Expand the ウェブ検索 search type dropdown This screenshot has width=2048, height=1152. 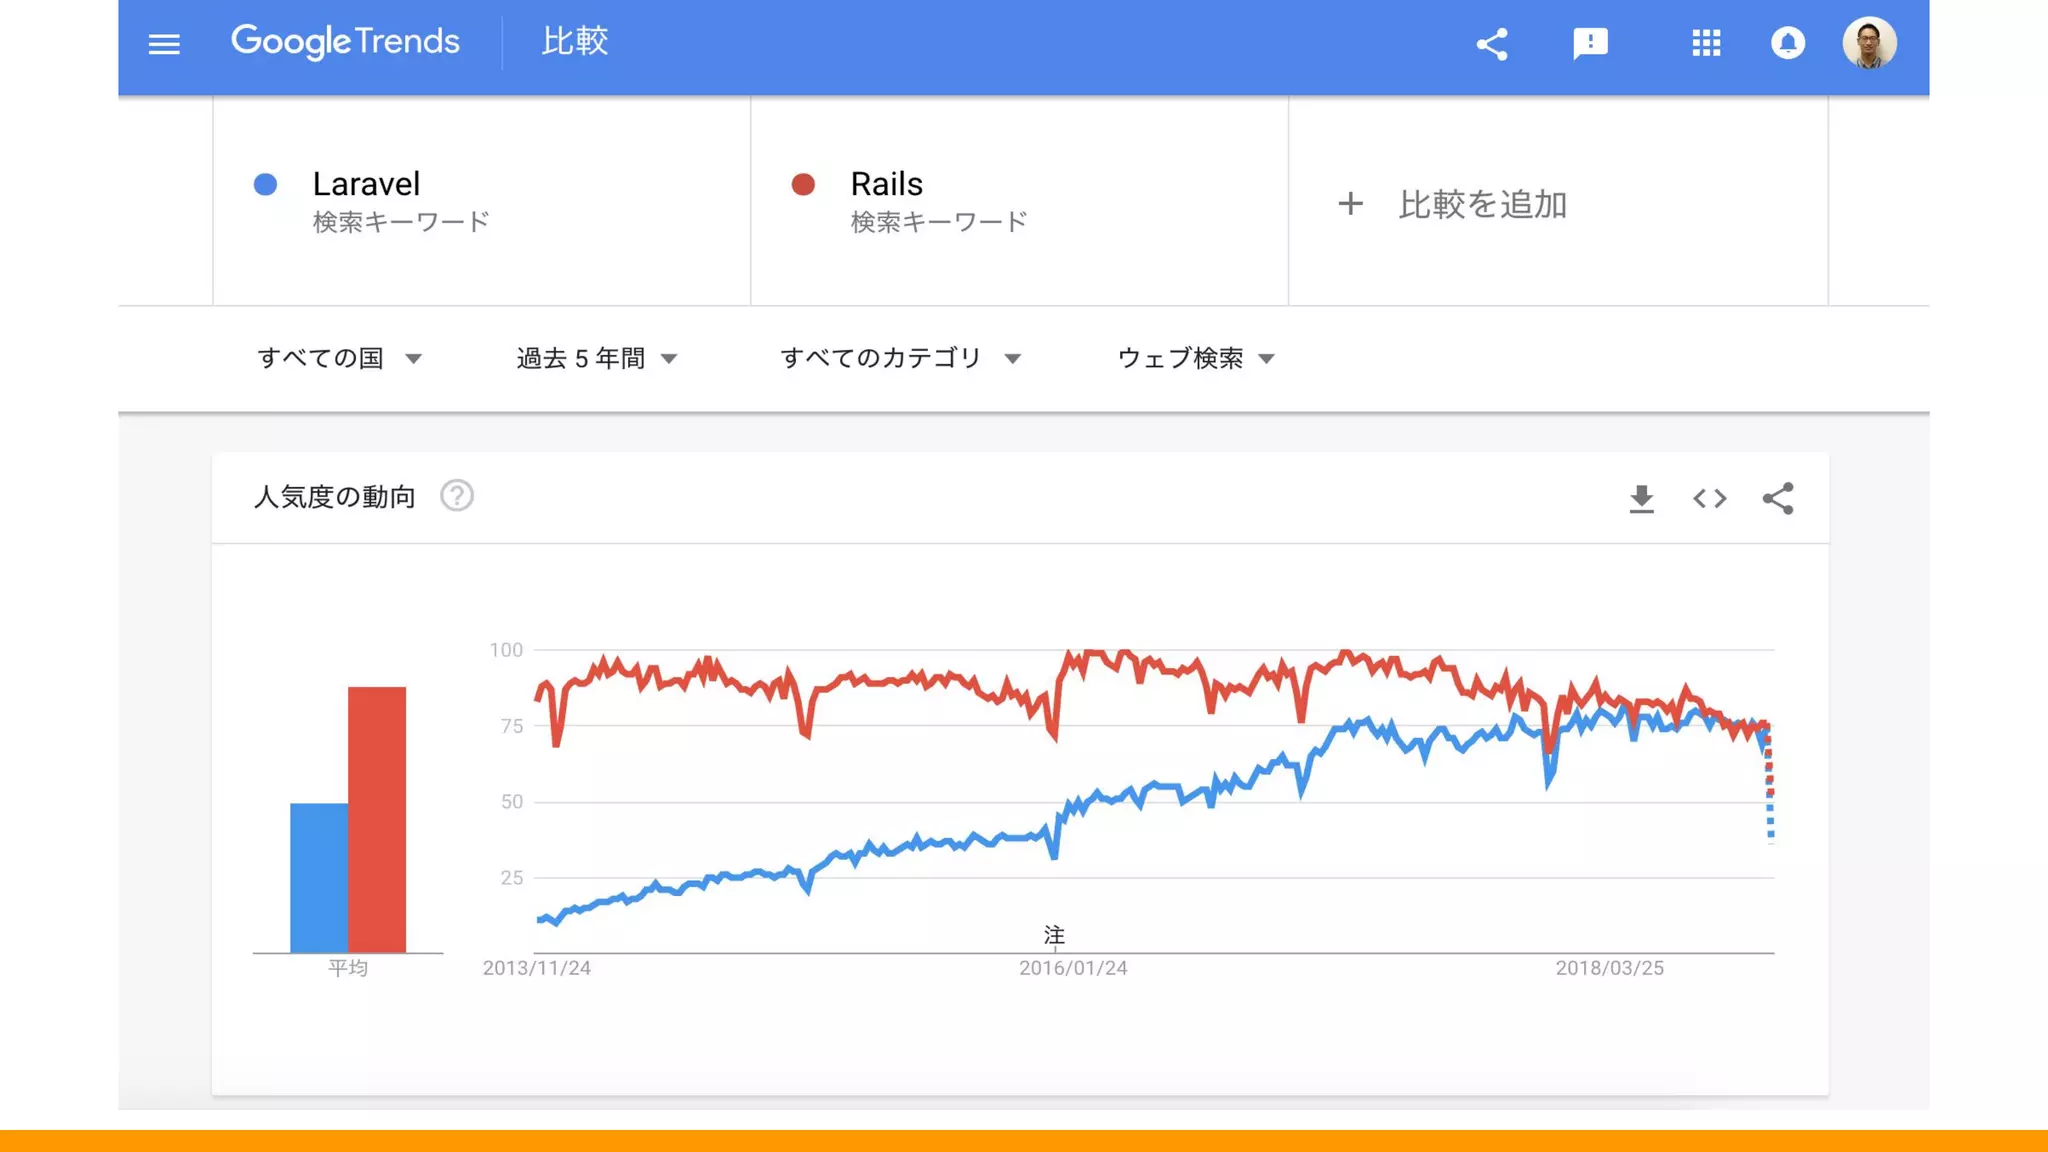point(1196,358)
